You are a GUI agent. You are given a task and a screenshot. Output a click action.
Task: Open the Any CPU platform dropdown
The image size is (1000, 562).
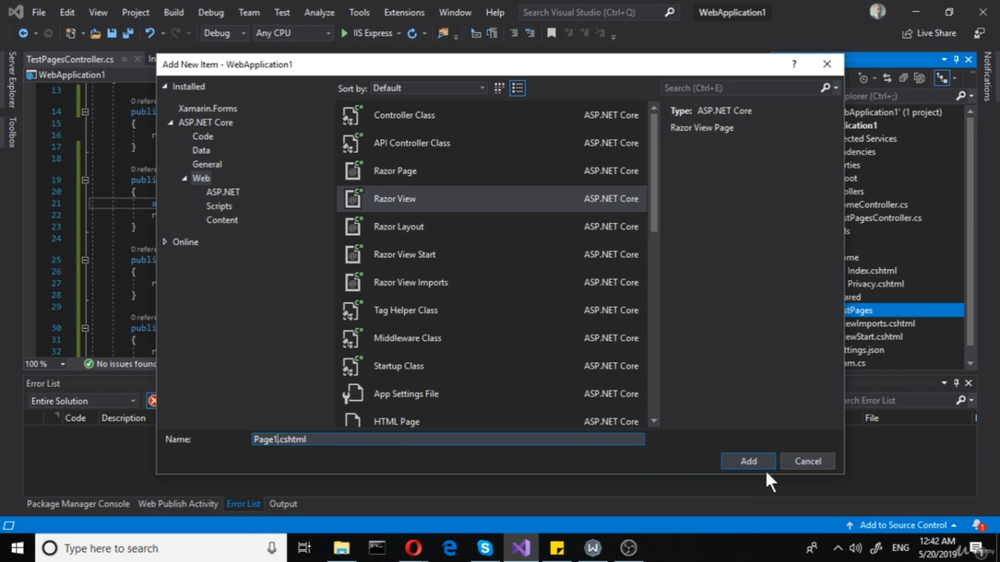coord(293,33)
